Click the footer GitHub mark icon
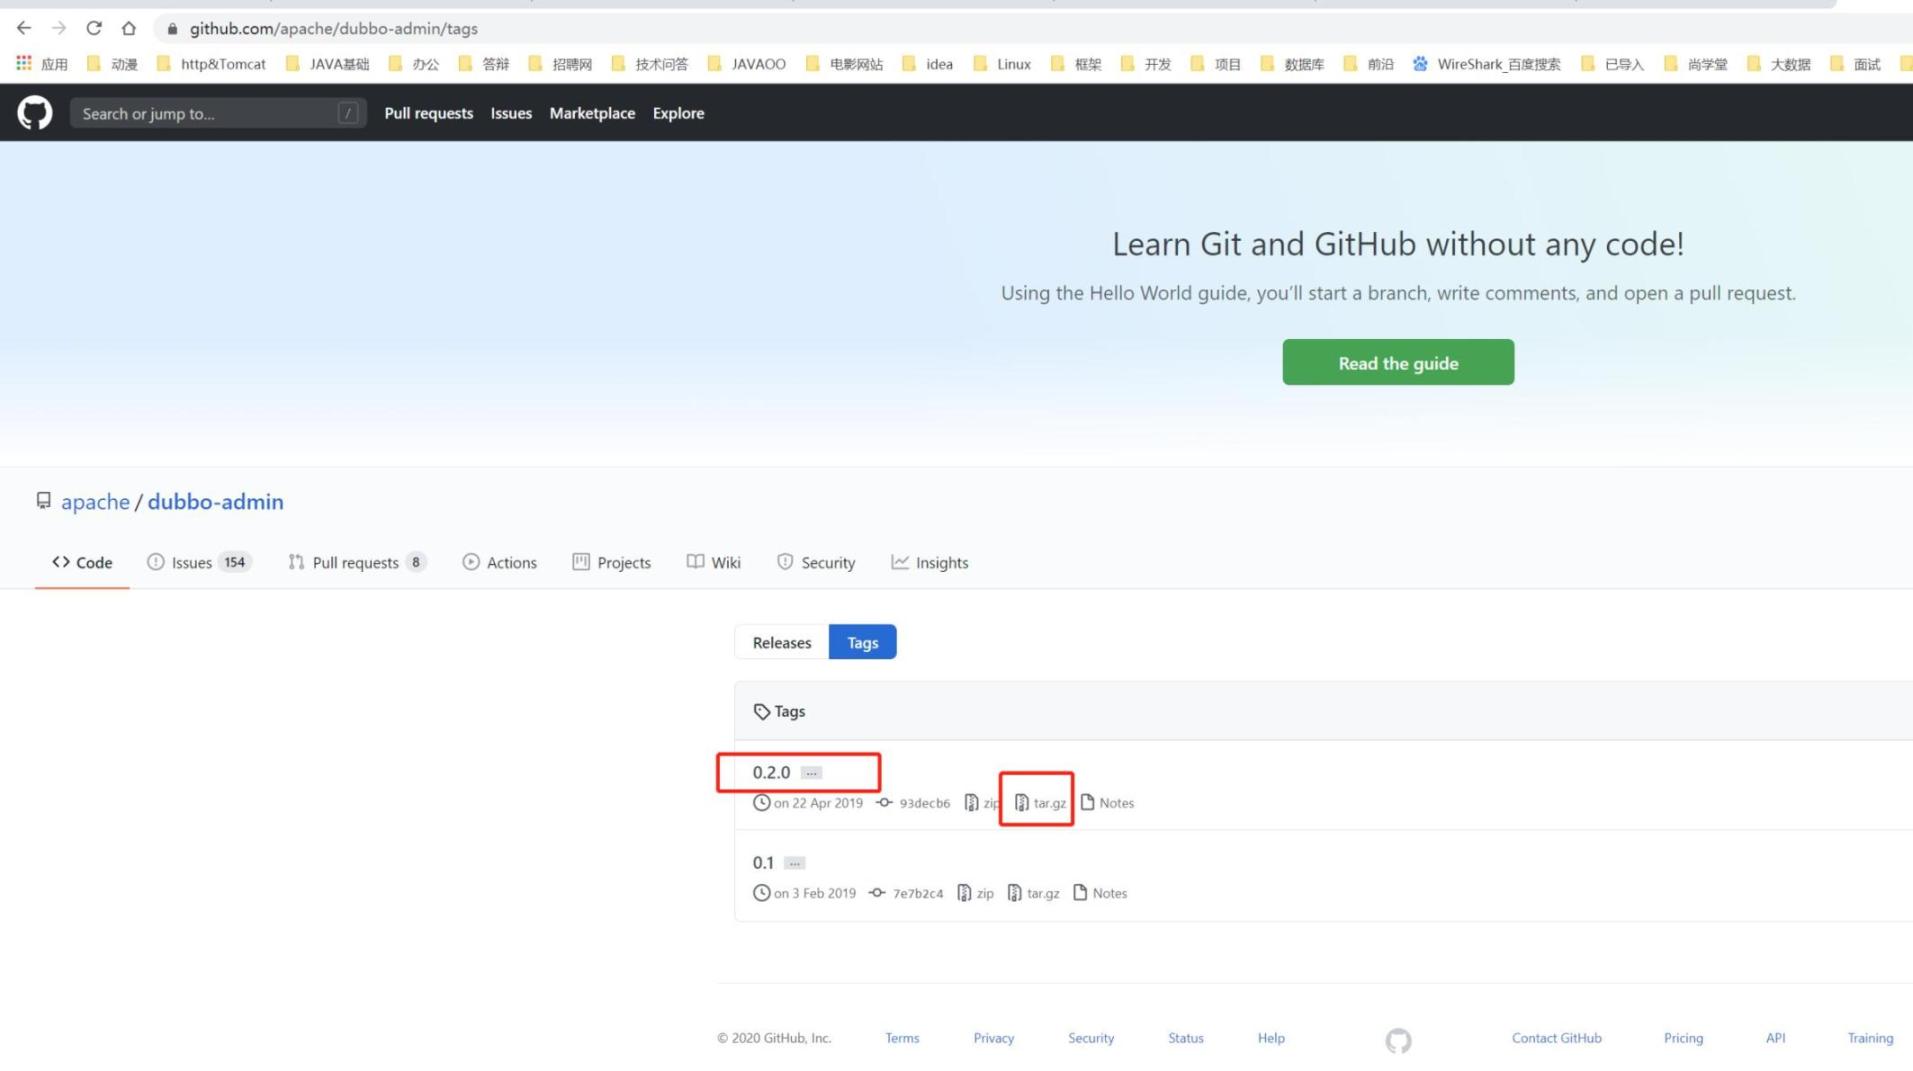The width and height of the screenshot is (1913, 1071). click(x=1398, y=1041)
